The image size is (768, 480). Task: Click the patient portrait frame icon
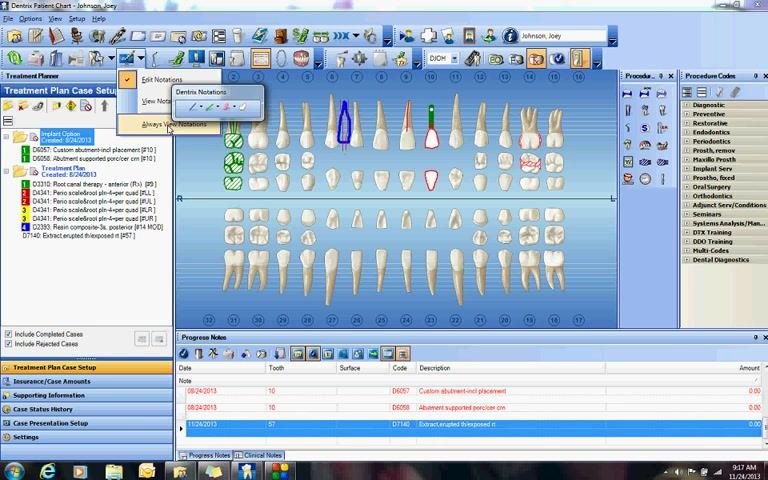point(469,36)
